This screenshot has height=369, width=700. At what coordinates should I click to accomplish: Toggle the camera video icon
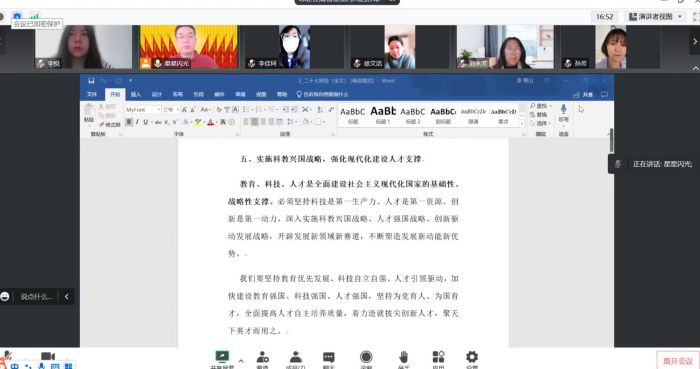coord(48,356)
